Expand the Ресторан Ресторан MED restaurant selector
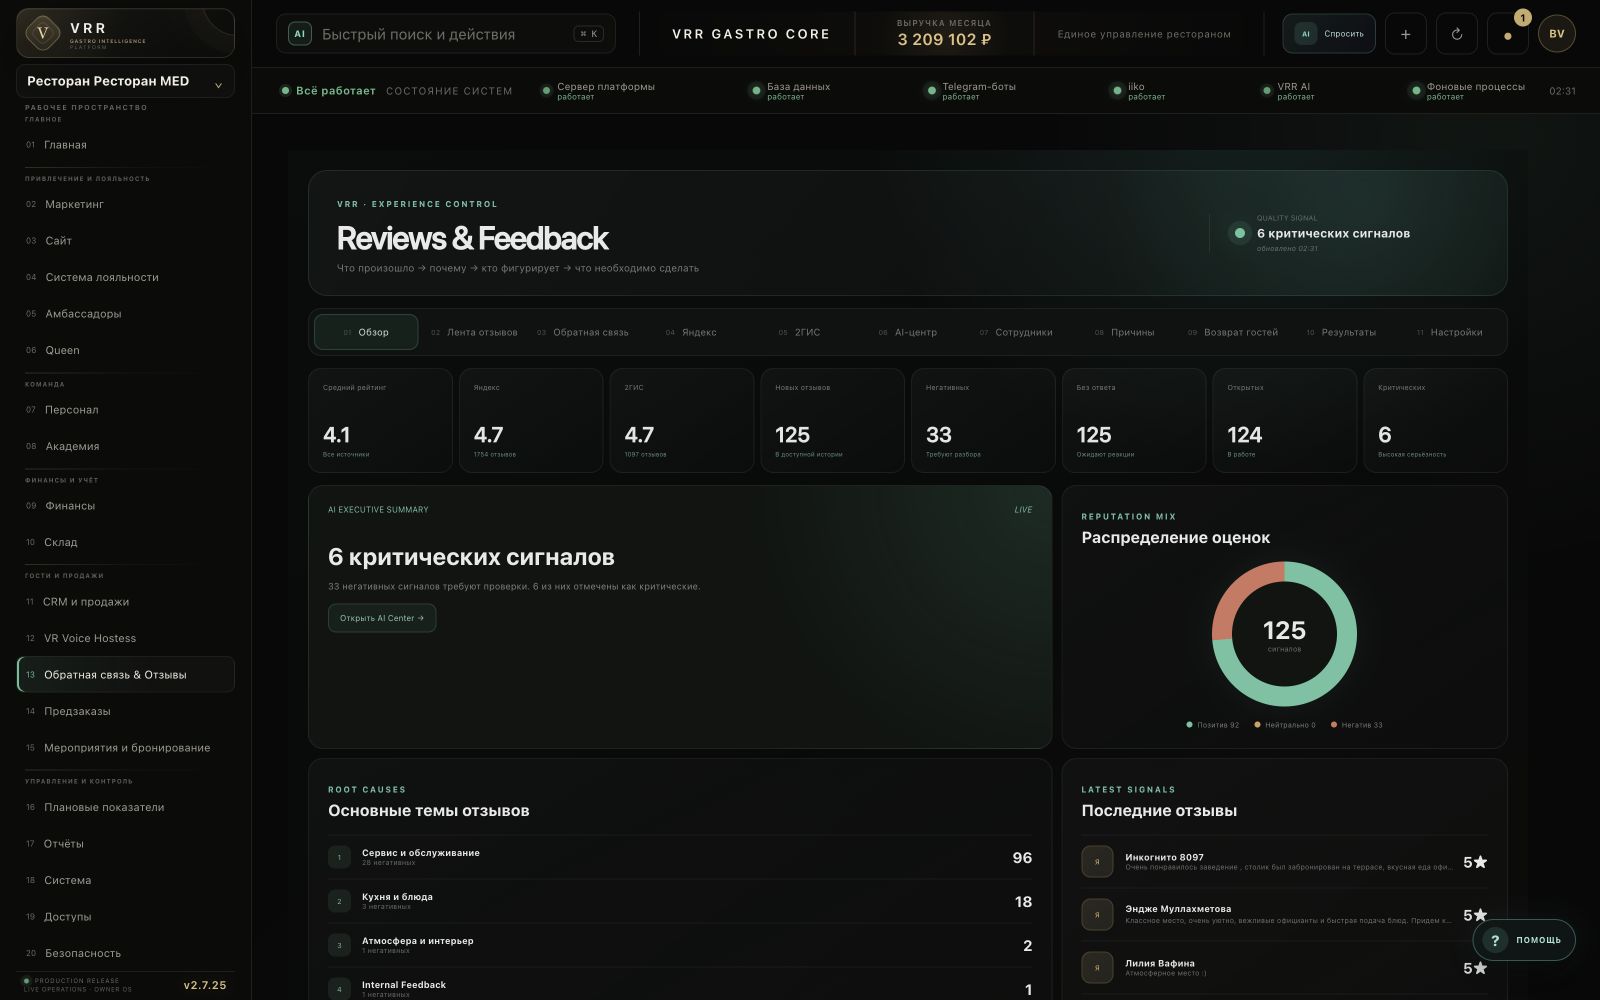Screen dimensions: 1600x1000 (x=126, y=81)
